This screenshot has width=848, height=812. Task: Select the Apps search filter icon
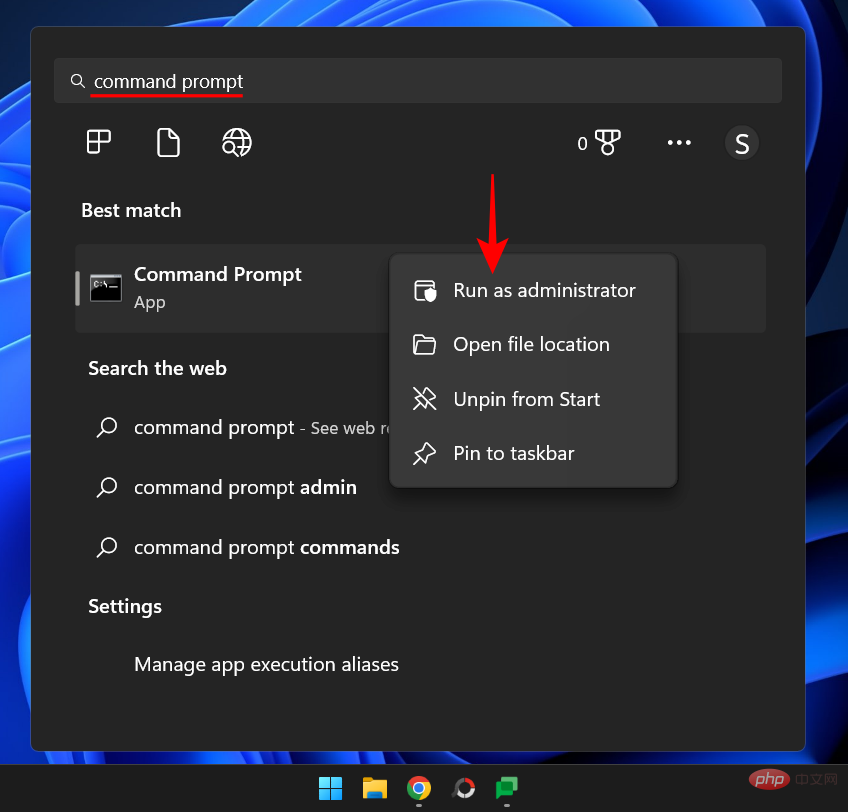[x=98, y=142]
